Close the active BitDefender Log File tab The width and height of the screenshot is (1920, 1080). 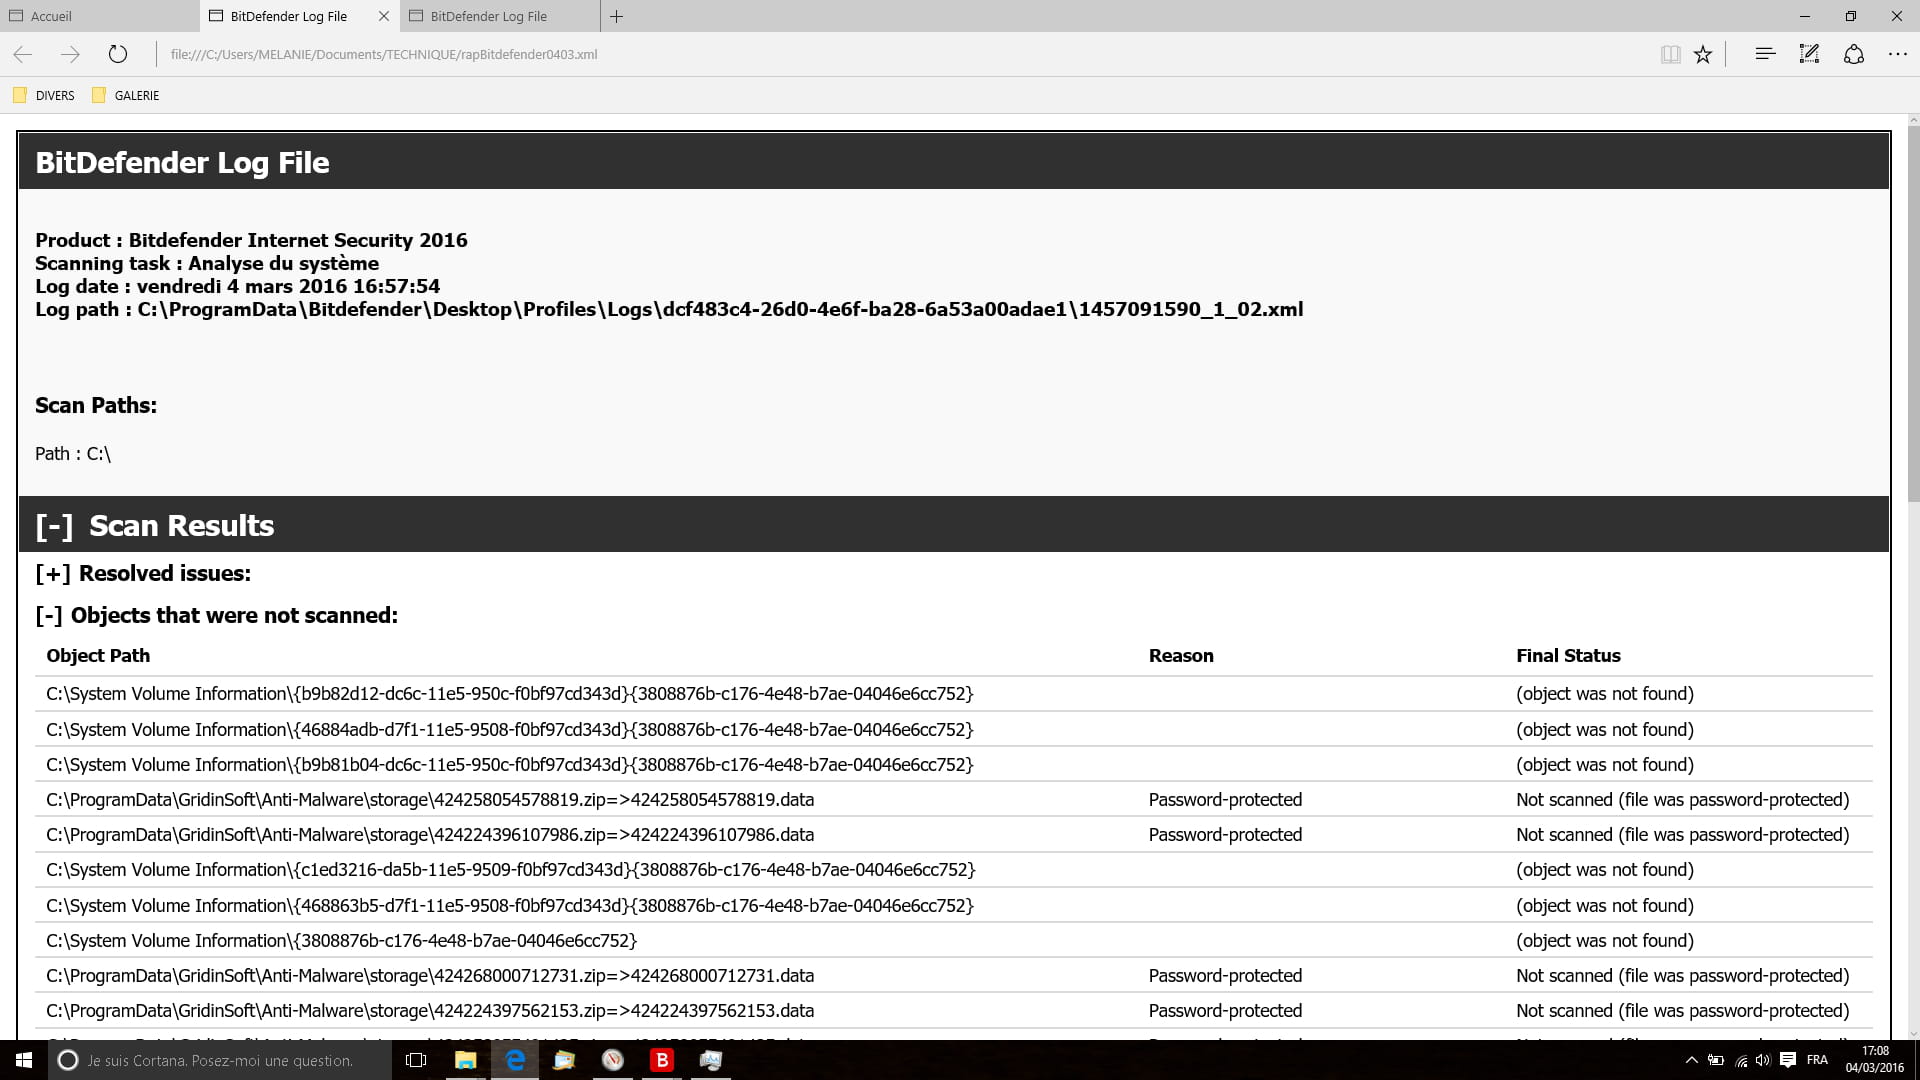[x=384, y=16]
